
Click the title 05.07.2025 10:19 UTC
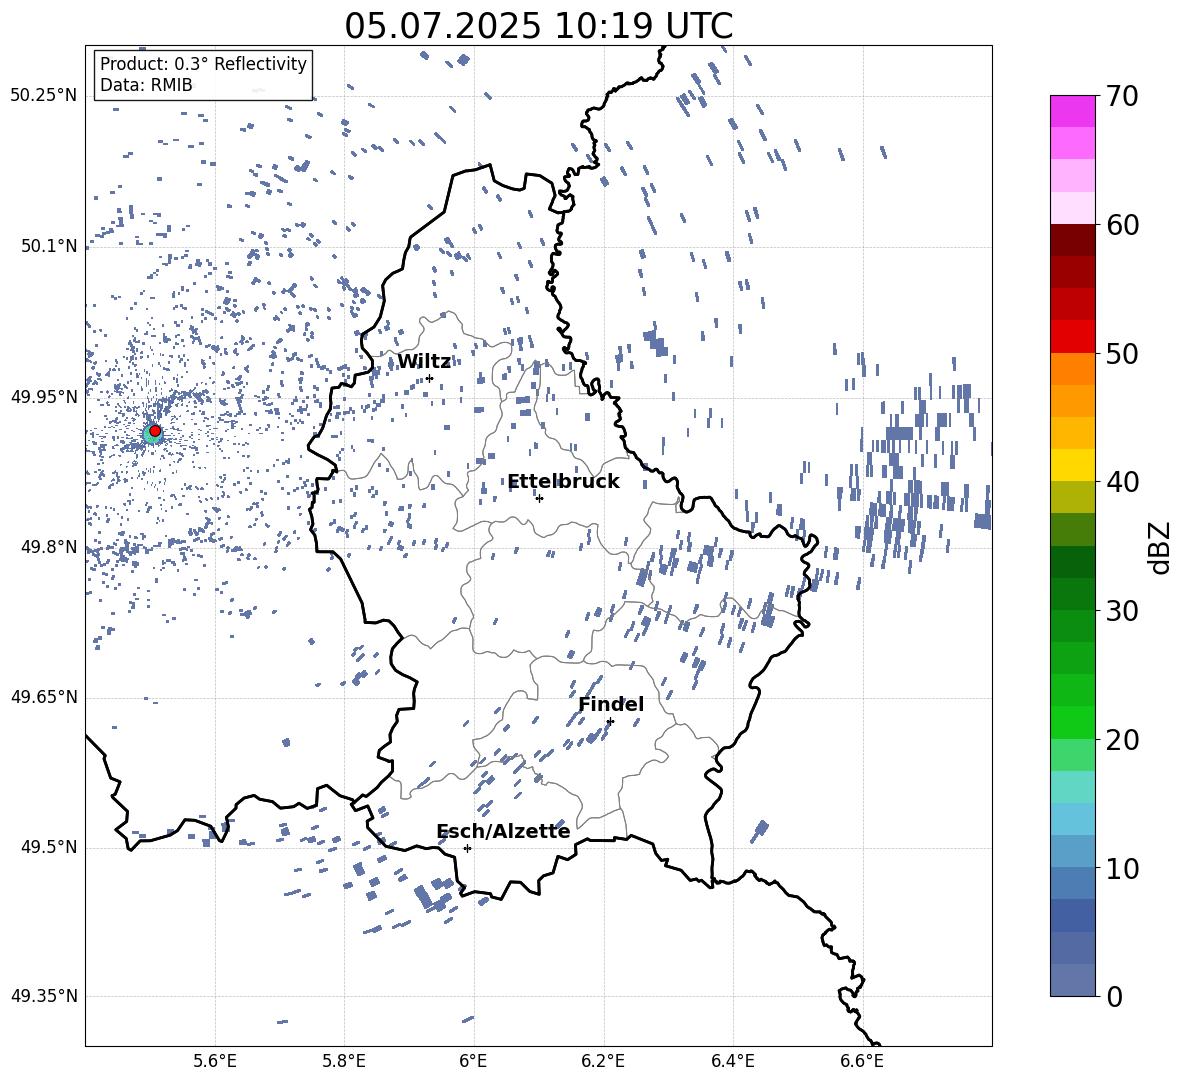coord(538,26)
